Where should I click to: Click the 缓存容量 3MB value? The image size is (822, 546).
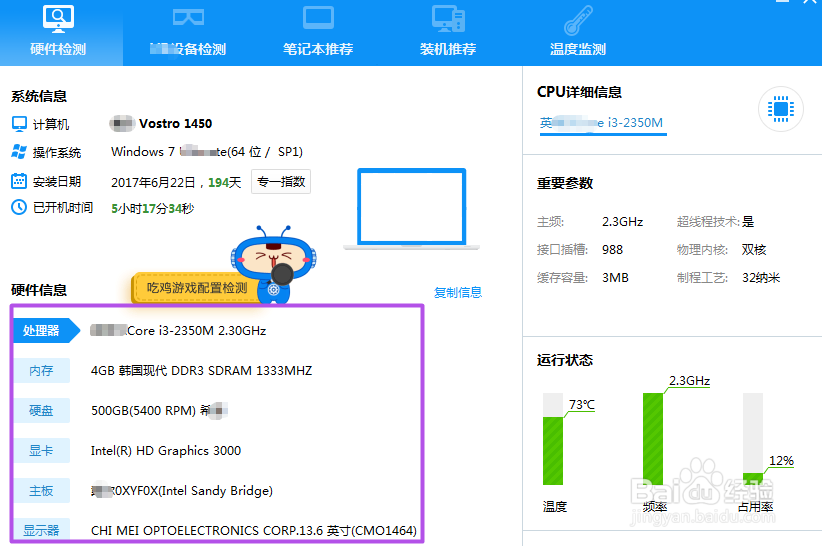tap(615, 278)
